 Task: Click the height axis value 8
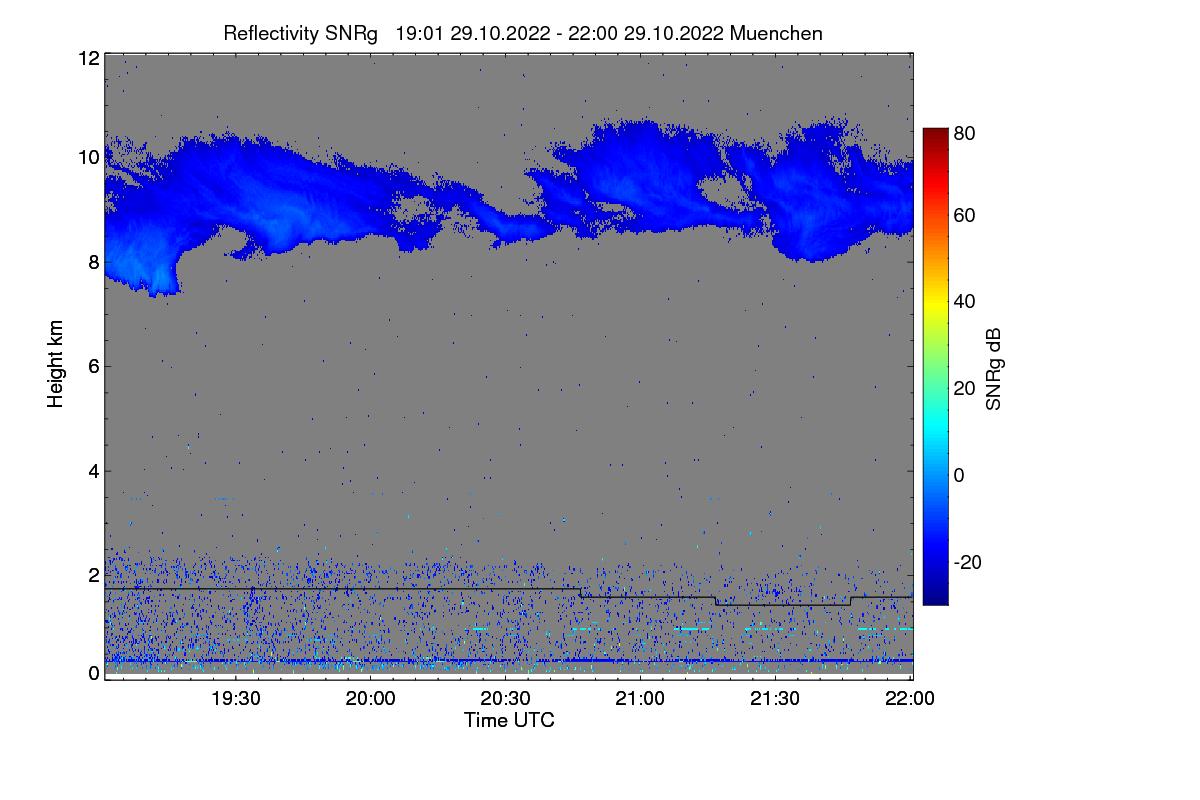(x=93, y=262)
